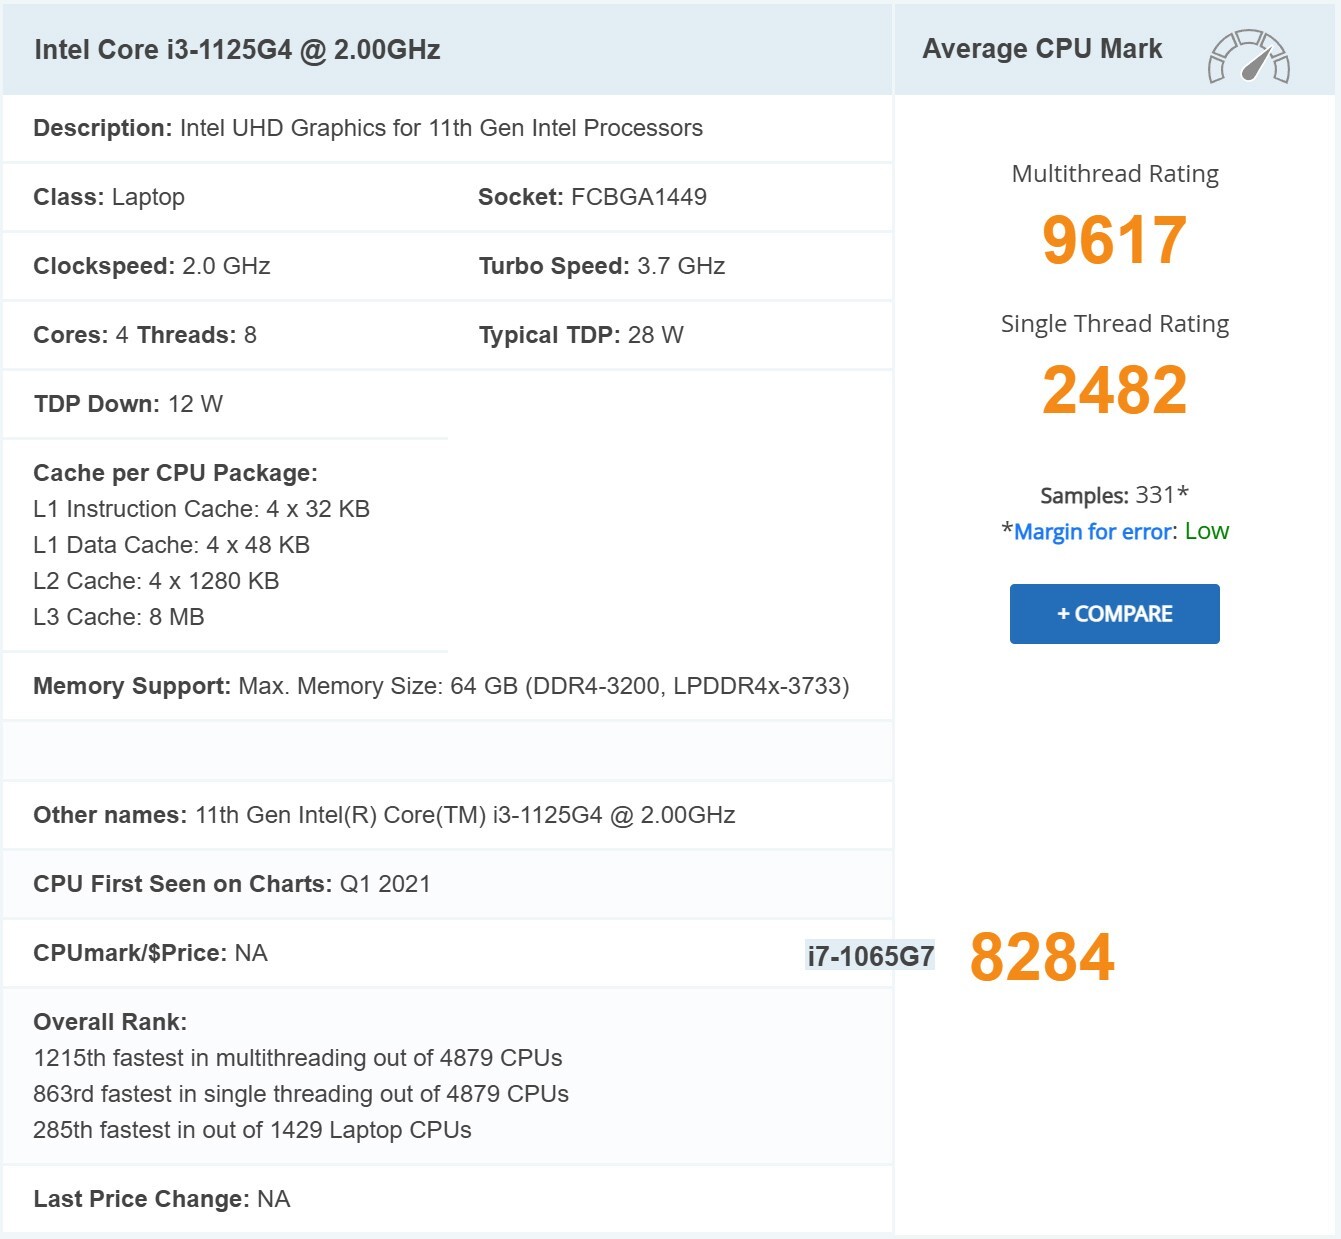Viewport: 1341px width, 1239px height.
Task: Select the Socket: FCBGA1449 entry
Action: (x=592, y=197)
